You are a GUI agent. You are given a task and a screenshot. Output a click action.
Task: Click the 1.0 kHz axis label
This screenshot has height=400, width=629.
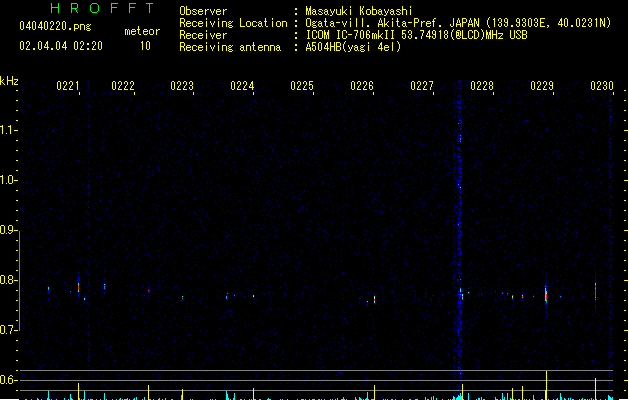coord(8,180)
